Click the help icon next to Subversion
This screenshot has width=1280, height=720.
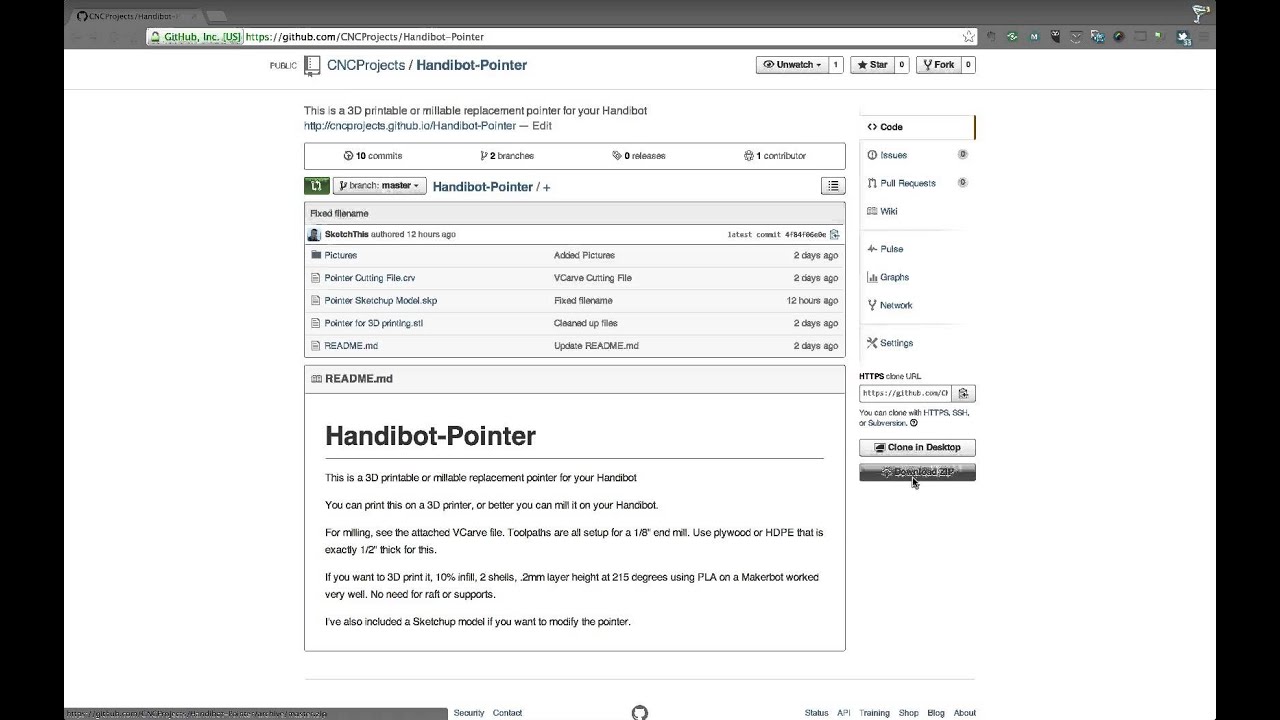click(914, 423)
